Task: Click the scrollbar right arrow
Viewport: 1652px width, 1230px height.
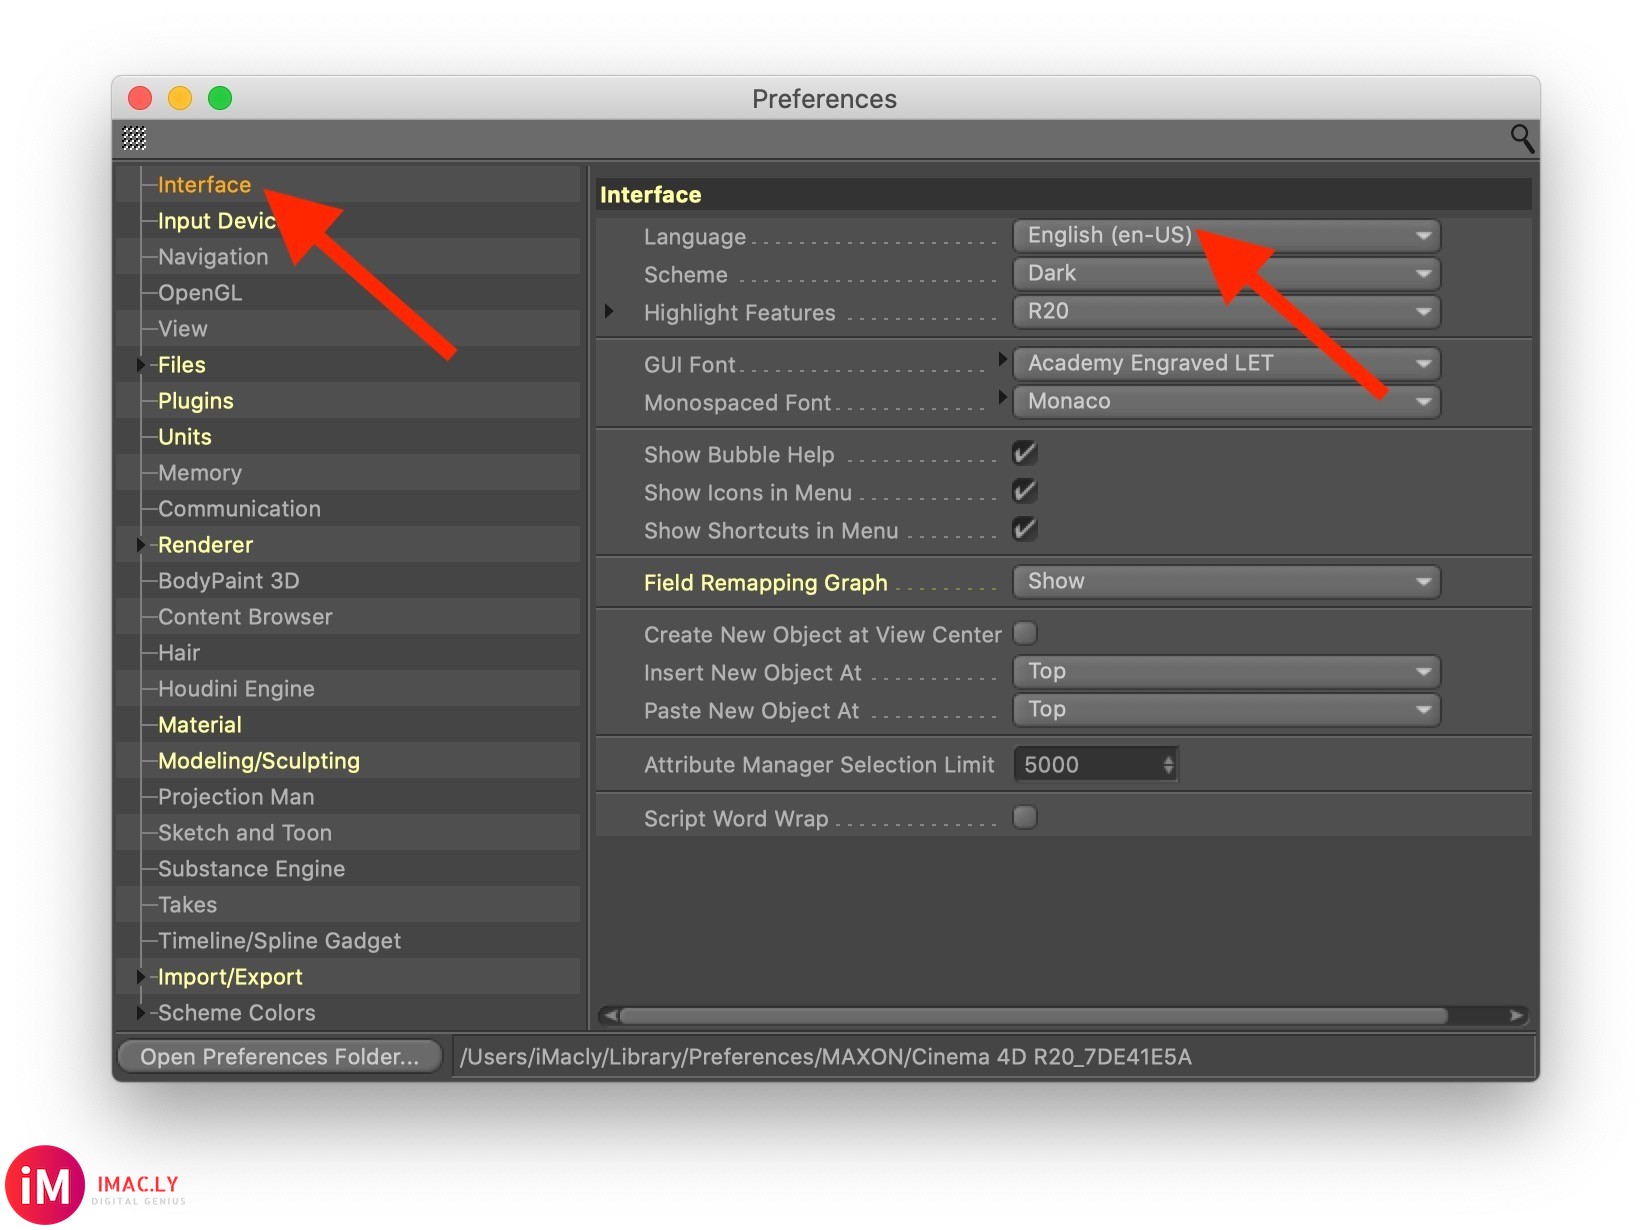Action: [1517, 1016]
